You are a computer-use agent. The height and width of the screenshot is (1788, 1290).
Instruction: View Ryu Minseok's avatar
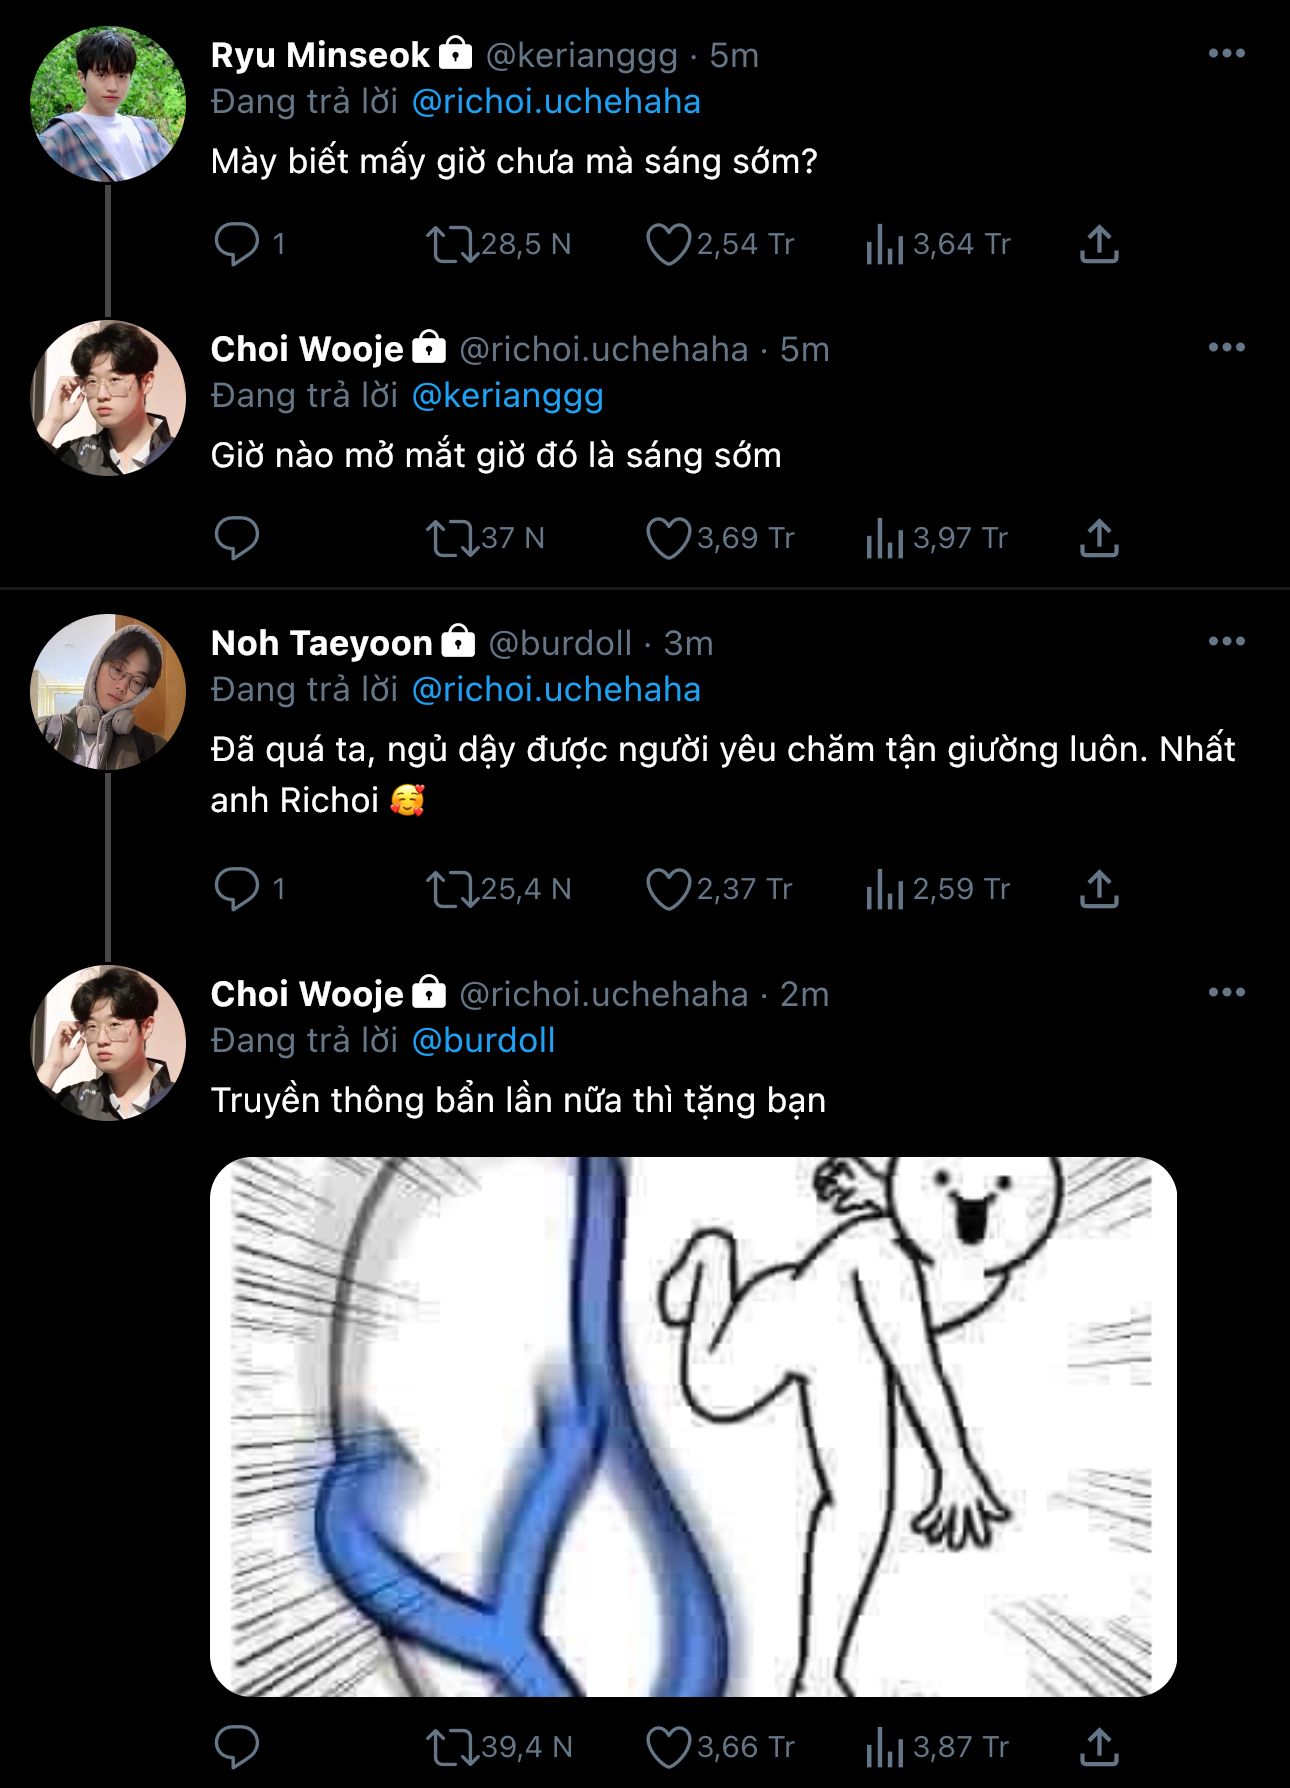[x=108, y=104]
